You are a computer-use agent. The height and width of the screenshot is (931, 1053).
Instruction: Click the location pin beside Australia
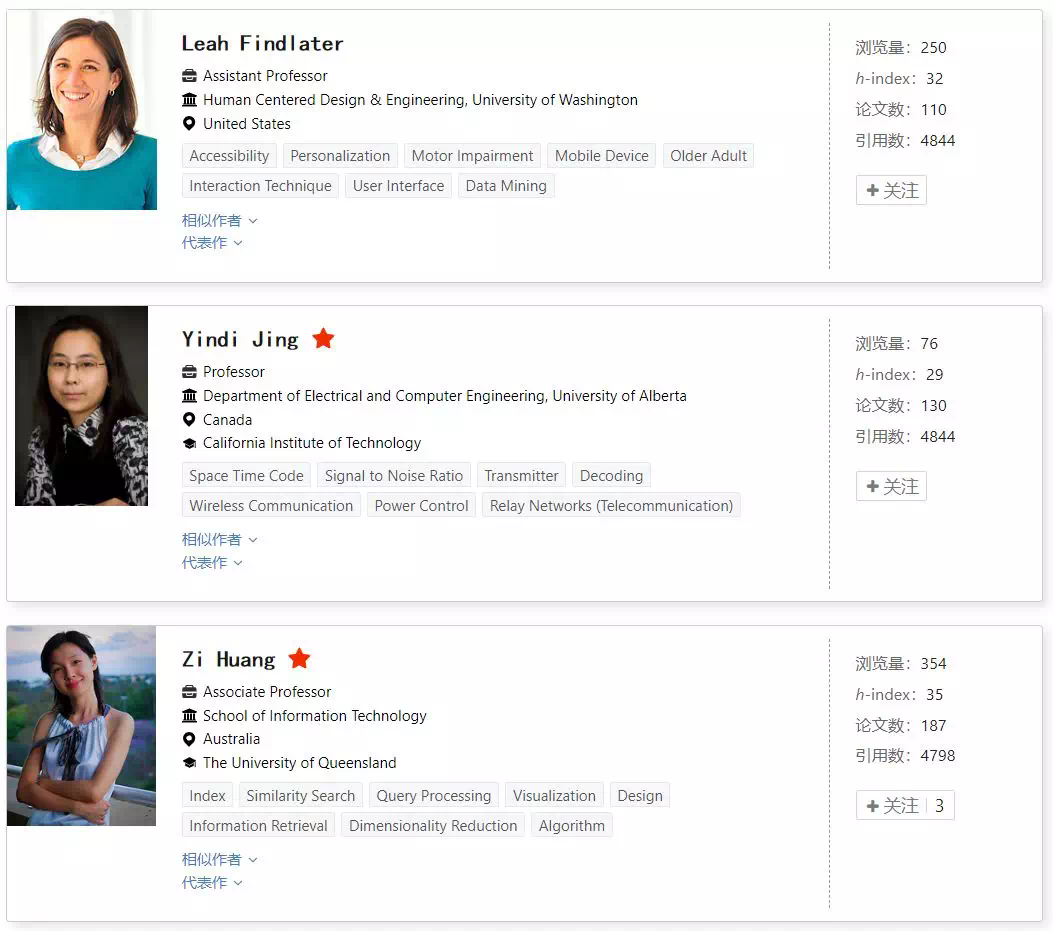click(189, 739)
